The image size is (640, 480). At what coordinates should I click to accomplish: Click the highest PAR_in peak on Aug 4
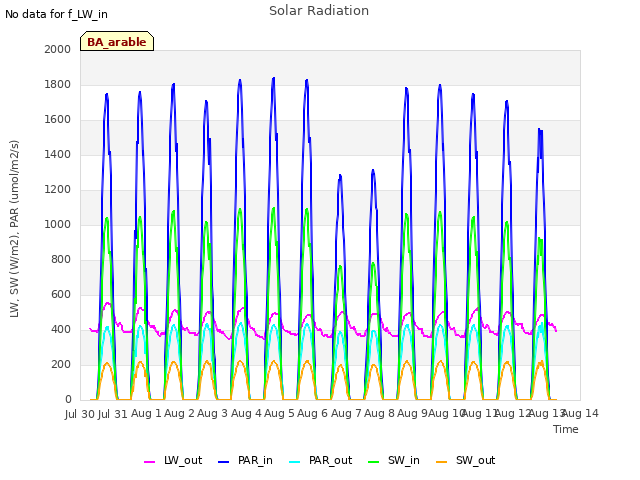click(x=273, y=78)
